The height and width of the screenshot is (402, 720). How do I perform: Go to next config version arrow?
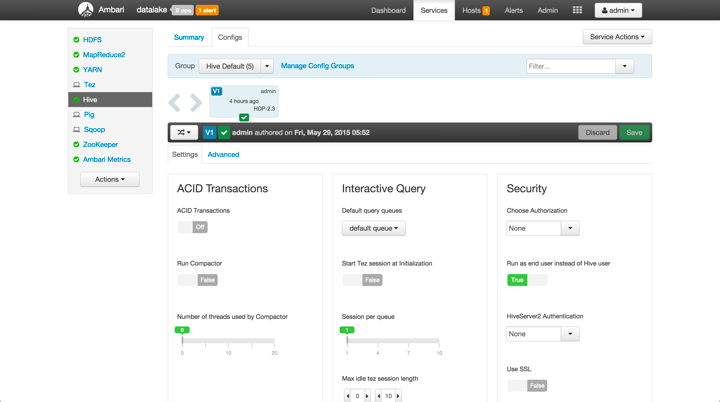tap(196, 102)
